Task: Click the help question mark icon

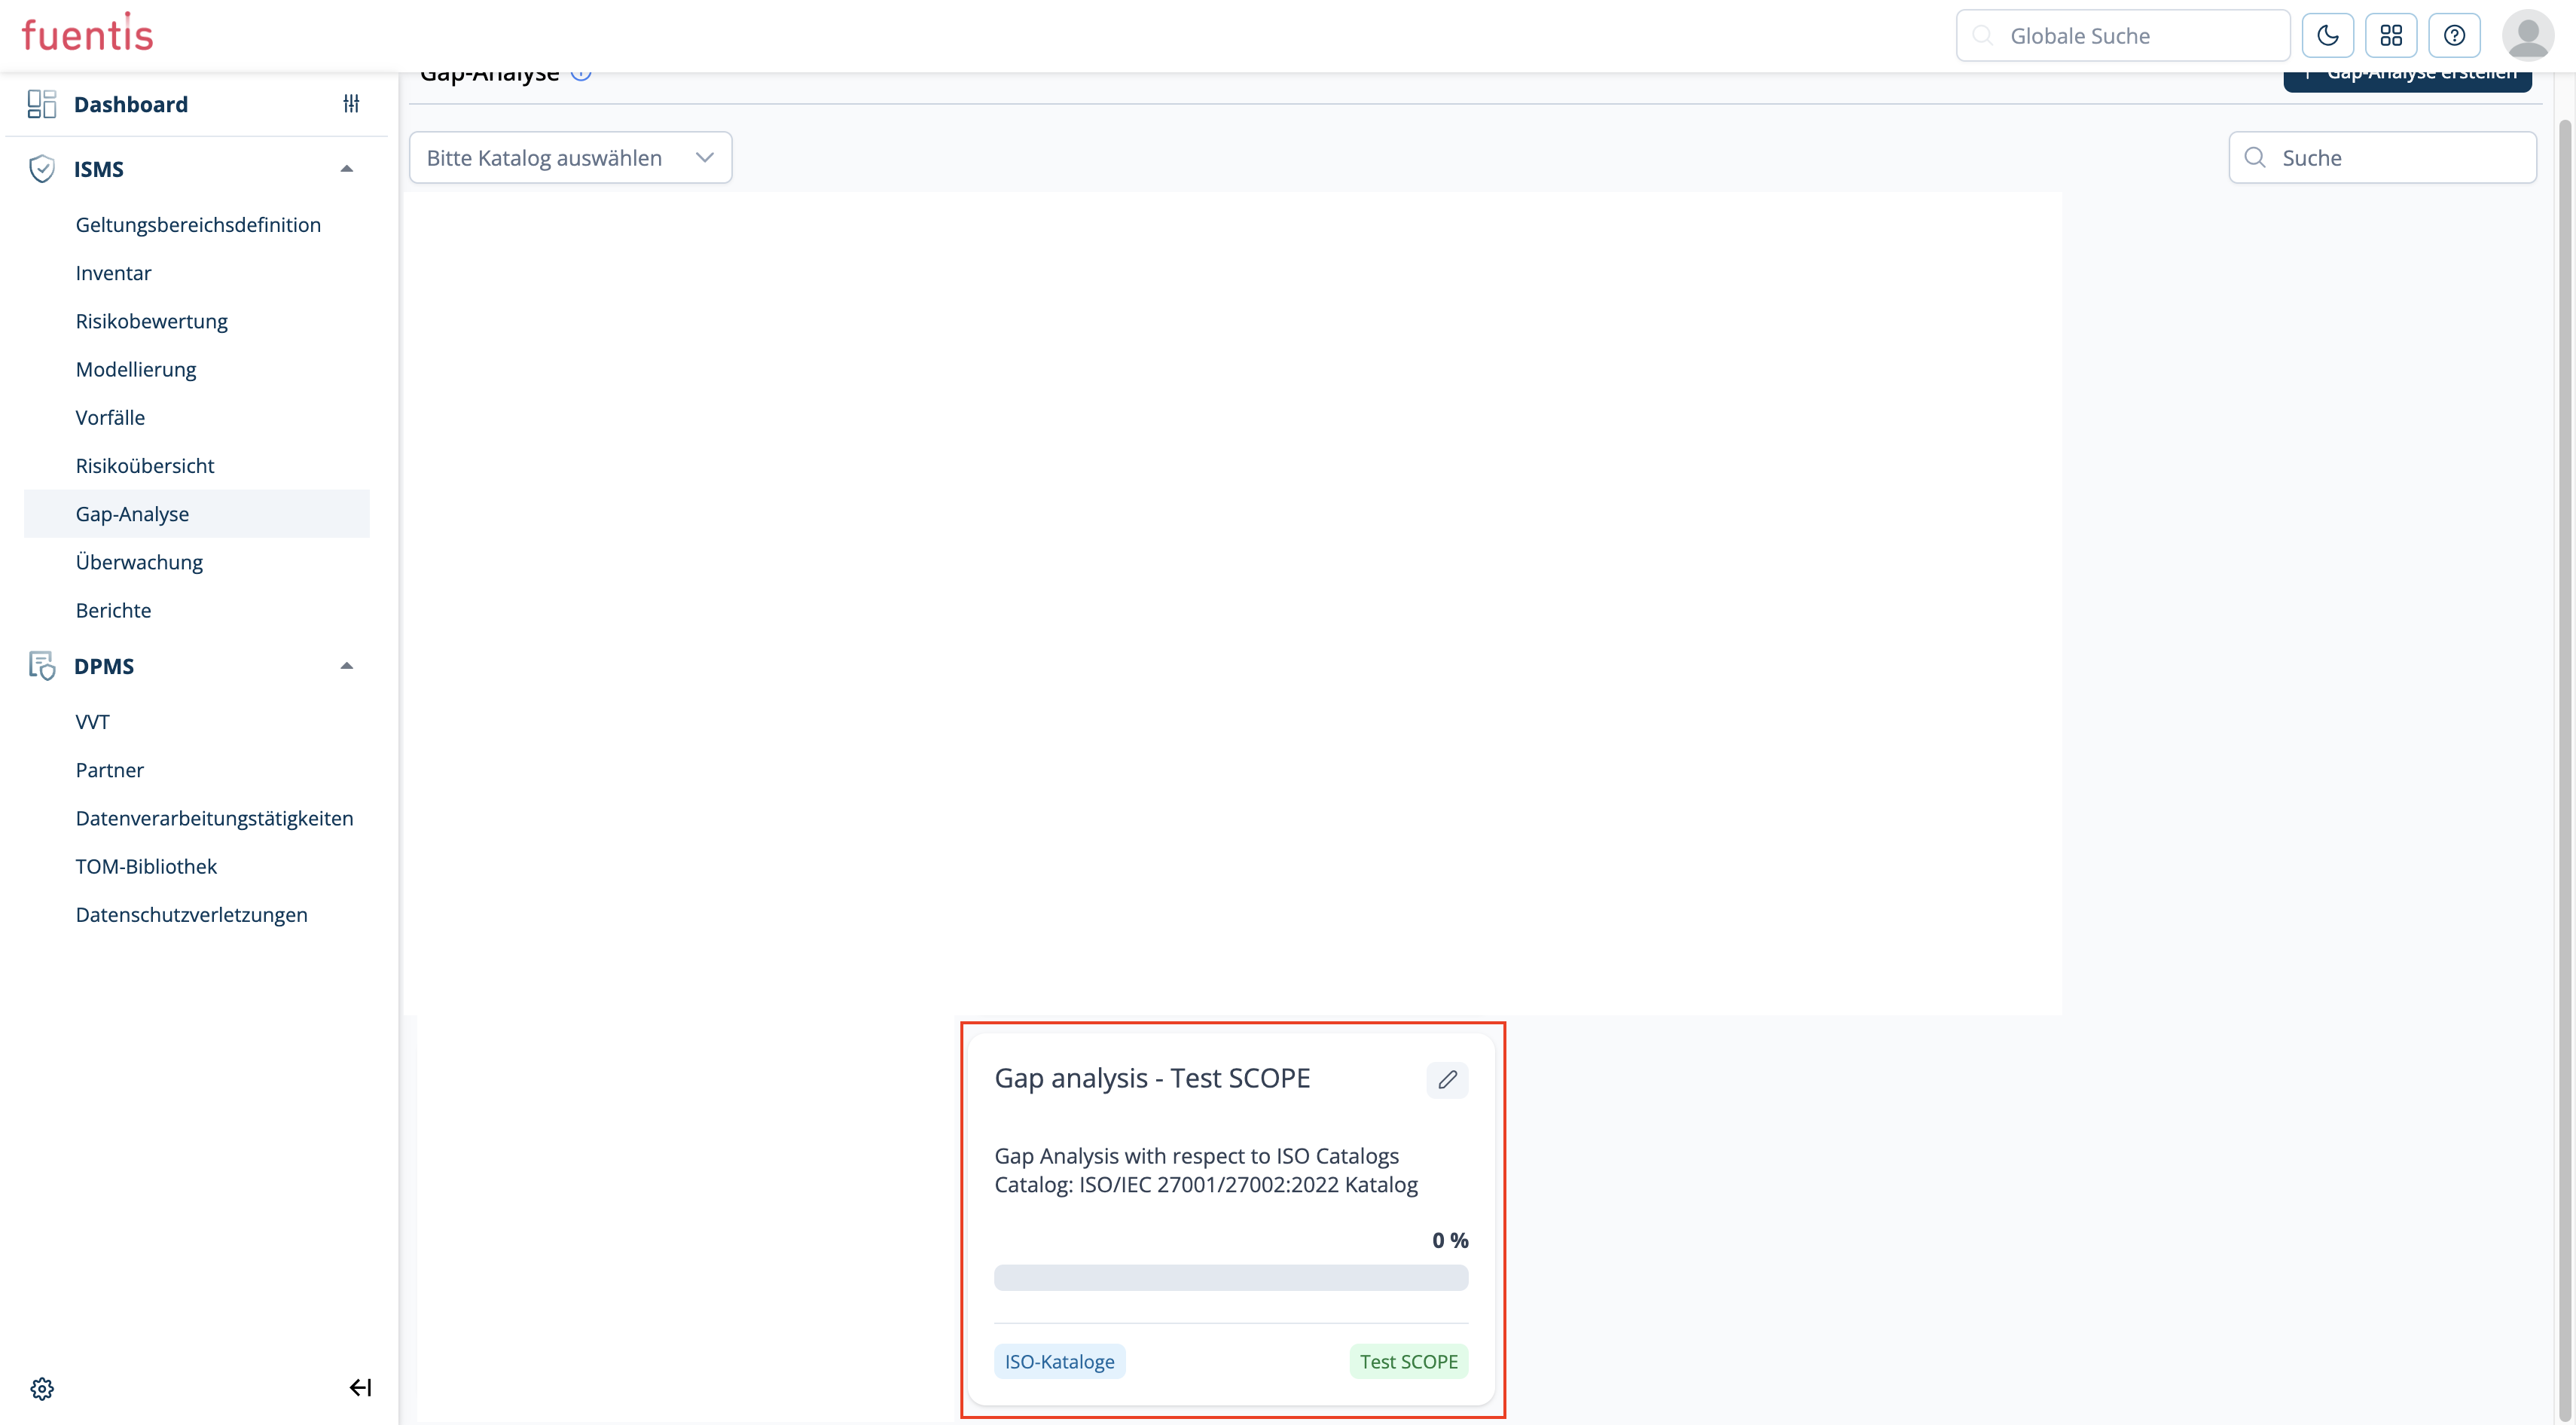Action: point(2454,36)
